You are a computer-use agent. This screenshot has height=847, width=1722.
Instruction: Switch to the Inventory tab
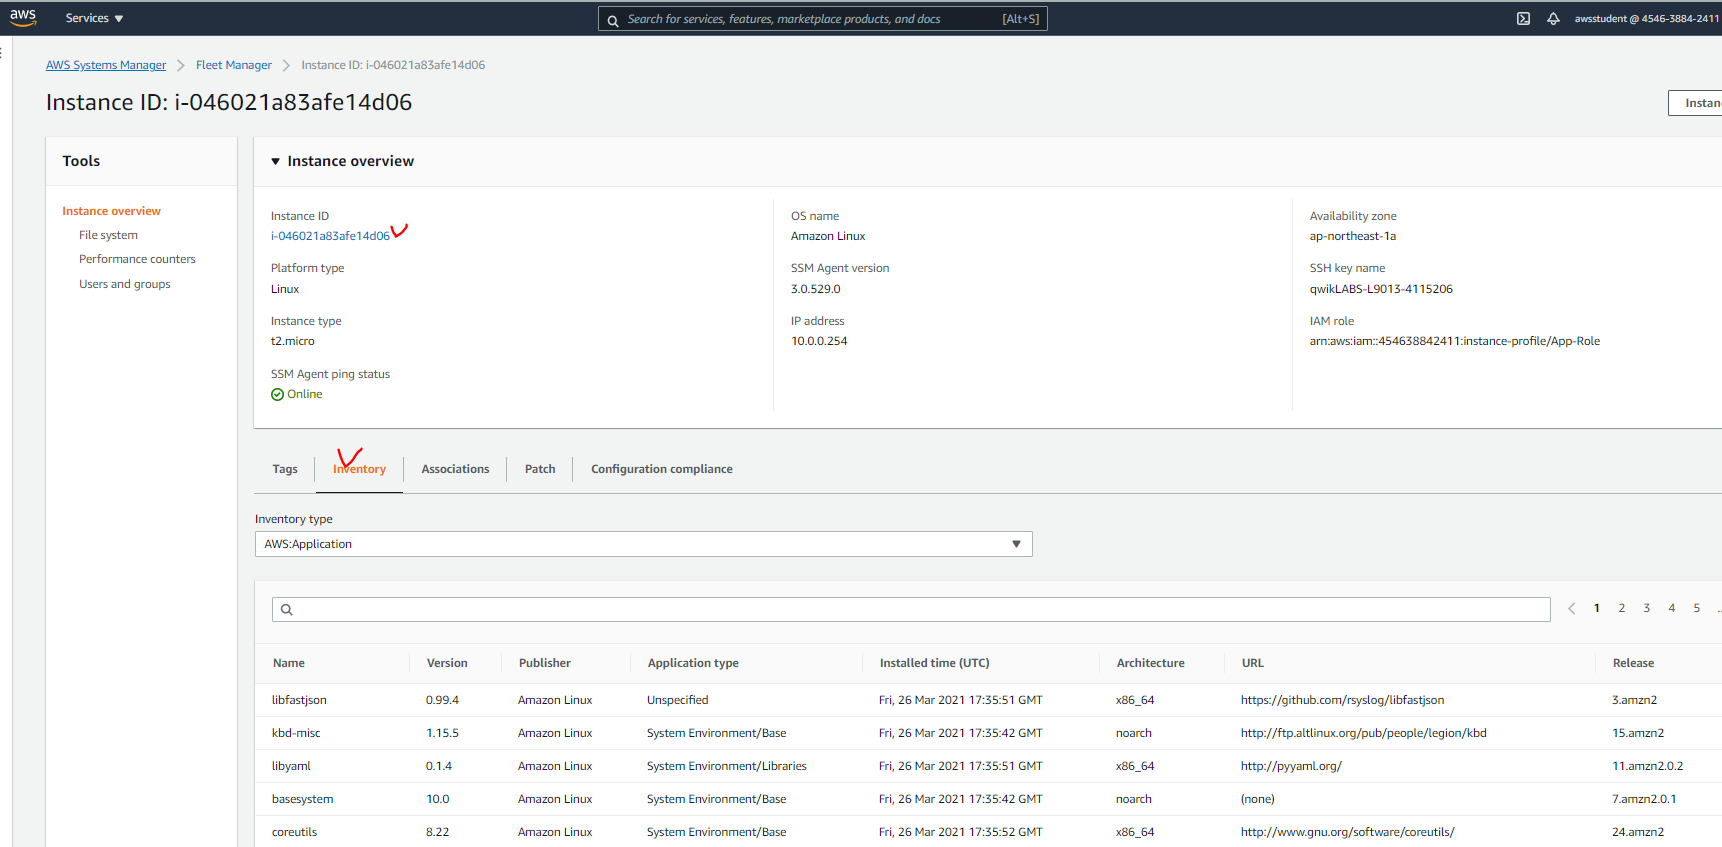(359, 469)
